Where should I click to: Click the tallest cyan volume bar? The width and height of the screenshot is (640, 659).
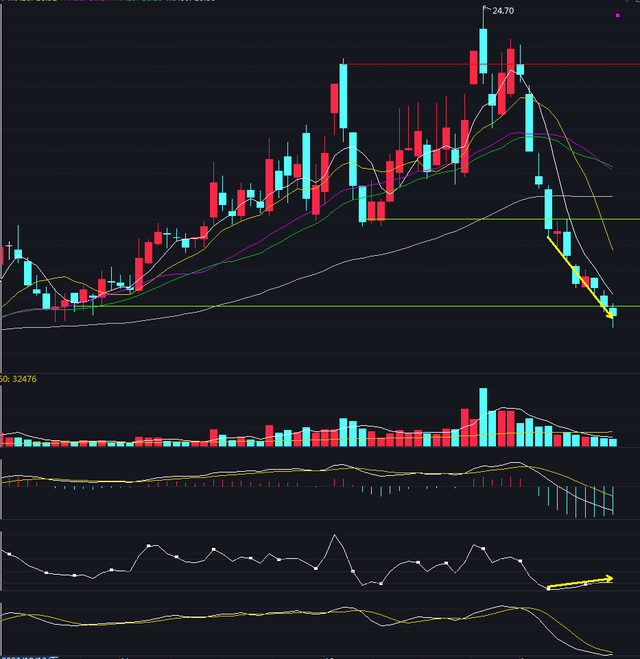(483, 417)
